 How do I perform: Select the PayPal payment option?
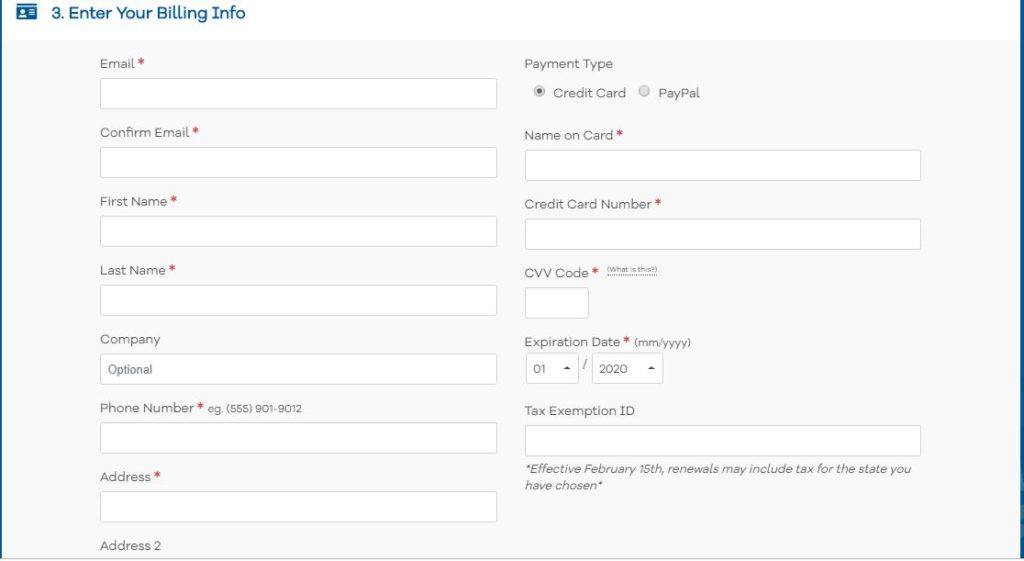coord(644,91)
